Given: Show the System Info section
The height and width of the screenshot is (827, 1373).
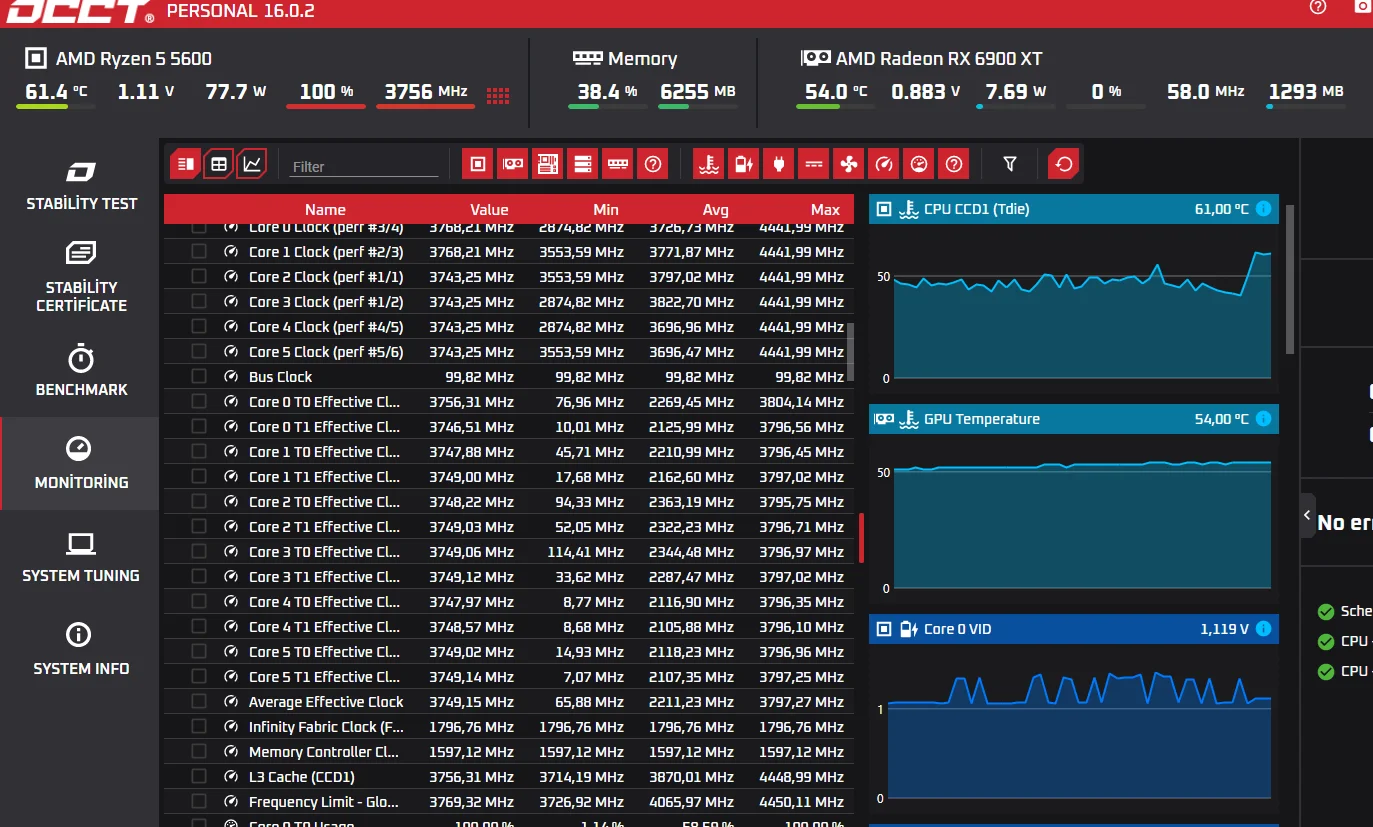Looking at the screenshot, I should click(81, 650).
